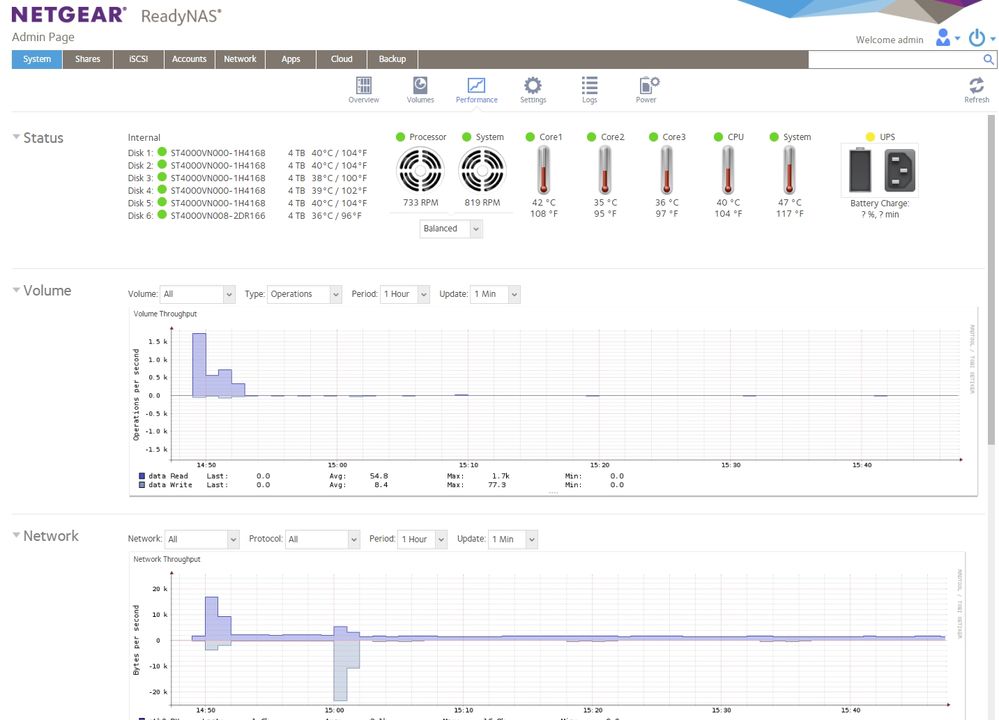Switch to the Cloud tab
Screen dimensions: 999x720
[341, 59]
